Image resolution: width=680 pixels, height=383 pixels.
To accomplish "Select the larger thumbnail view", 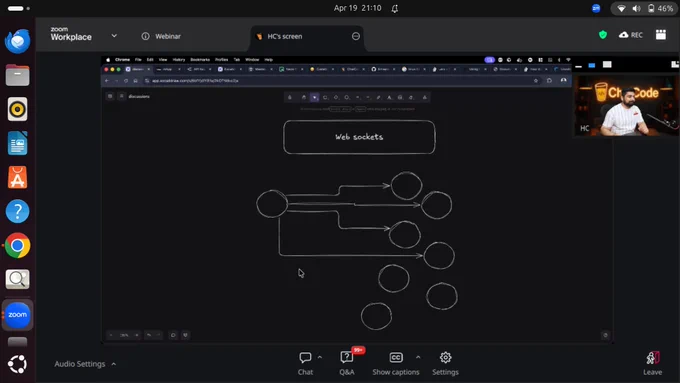I will 607,65.
